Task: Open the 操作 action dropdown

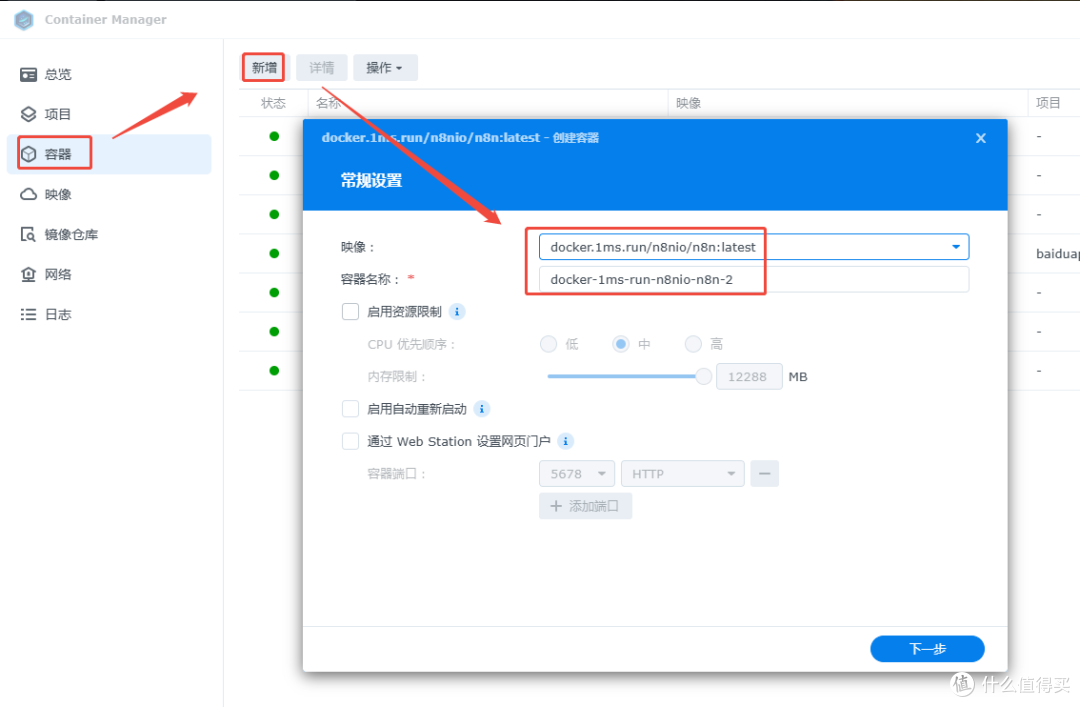Action: click(x=385, y=68)
